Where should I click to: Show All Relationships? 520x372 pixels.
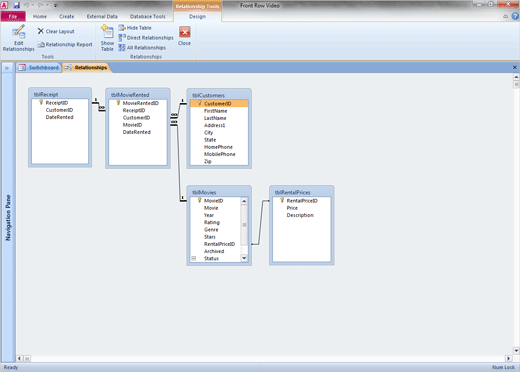click(142, 48)
